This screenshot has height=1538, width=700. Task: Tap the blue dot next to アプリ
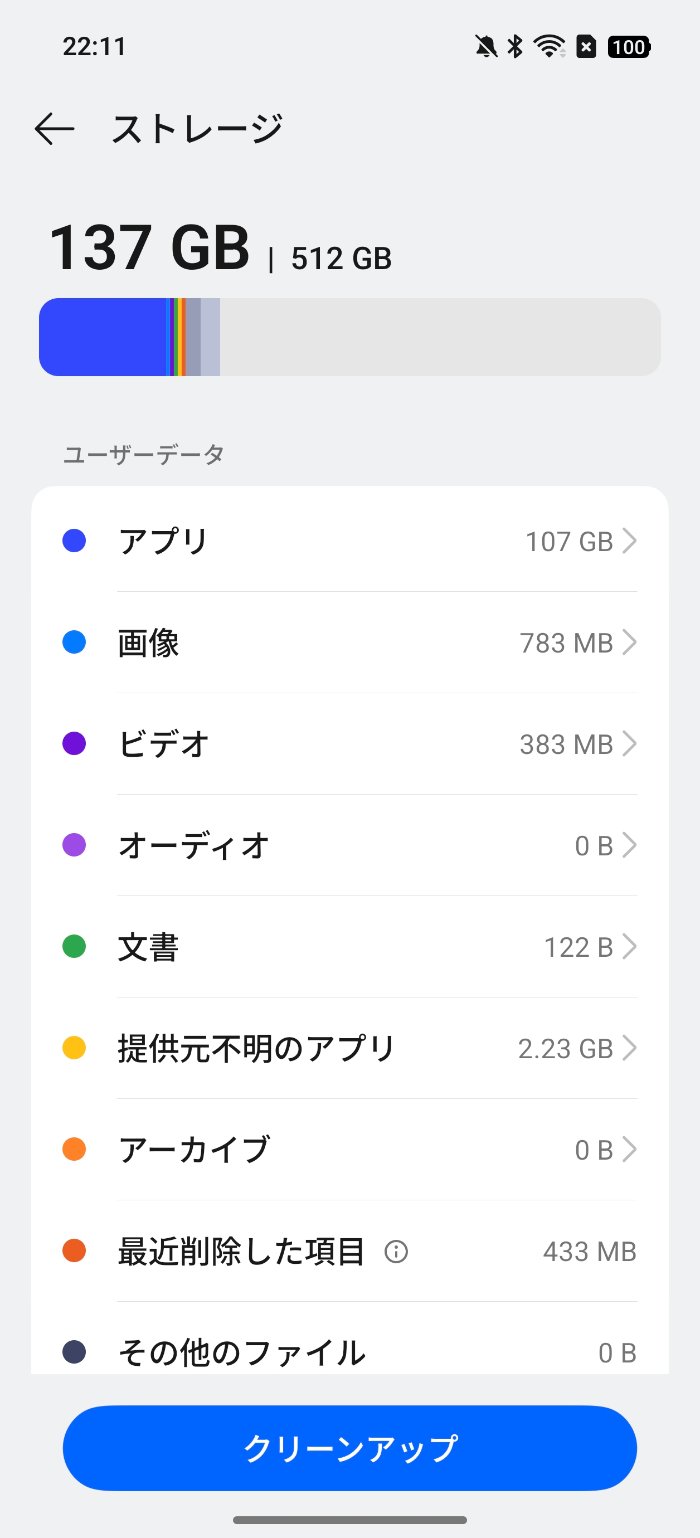[x=74, y=541]
